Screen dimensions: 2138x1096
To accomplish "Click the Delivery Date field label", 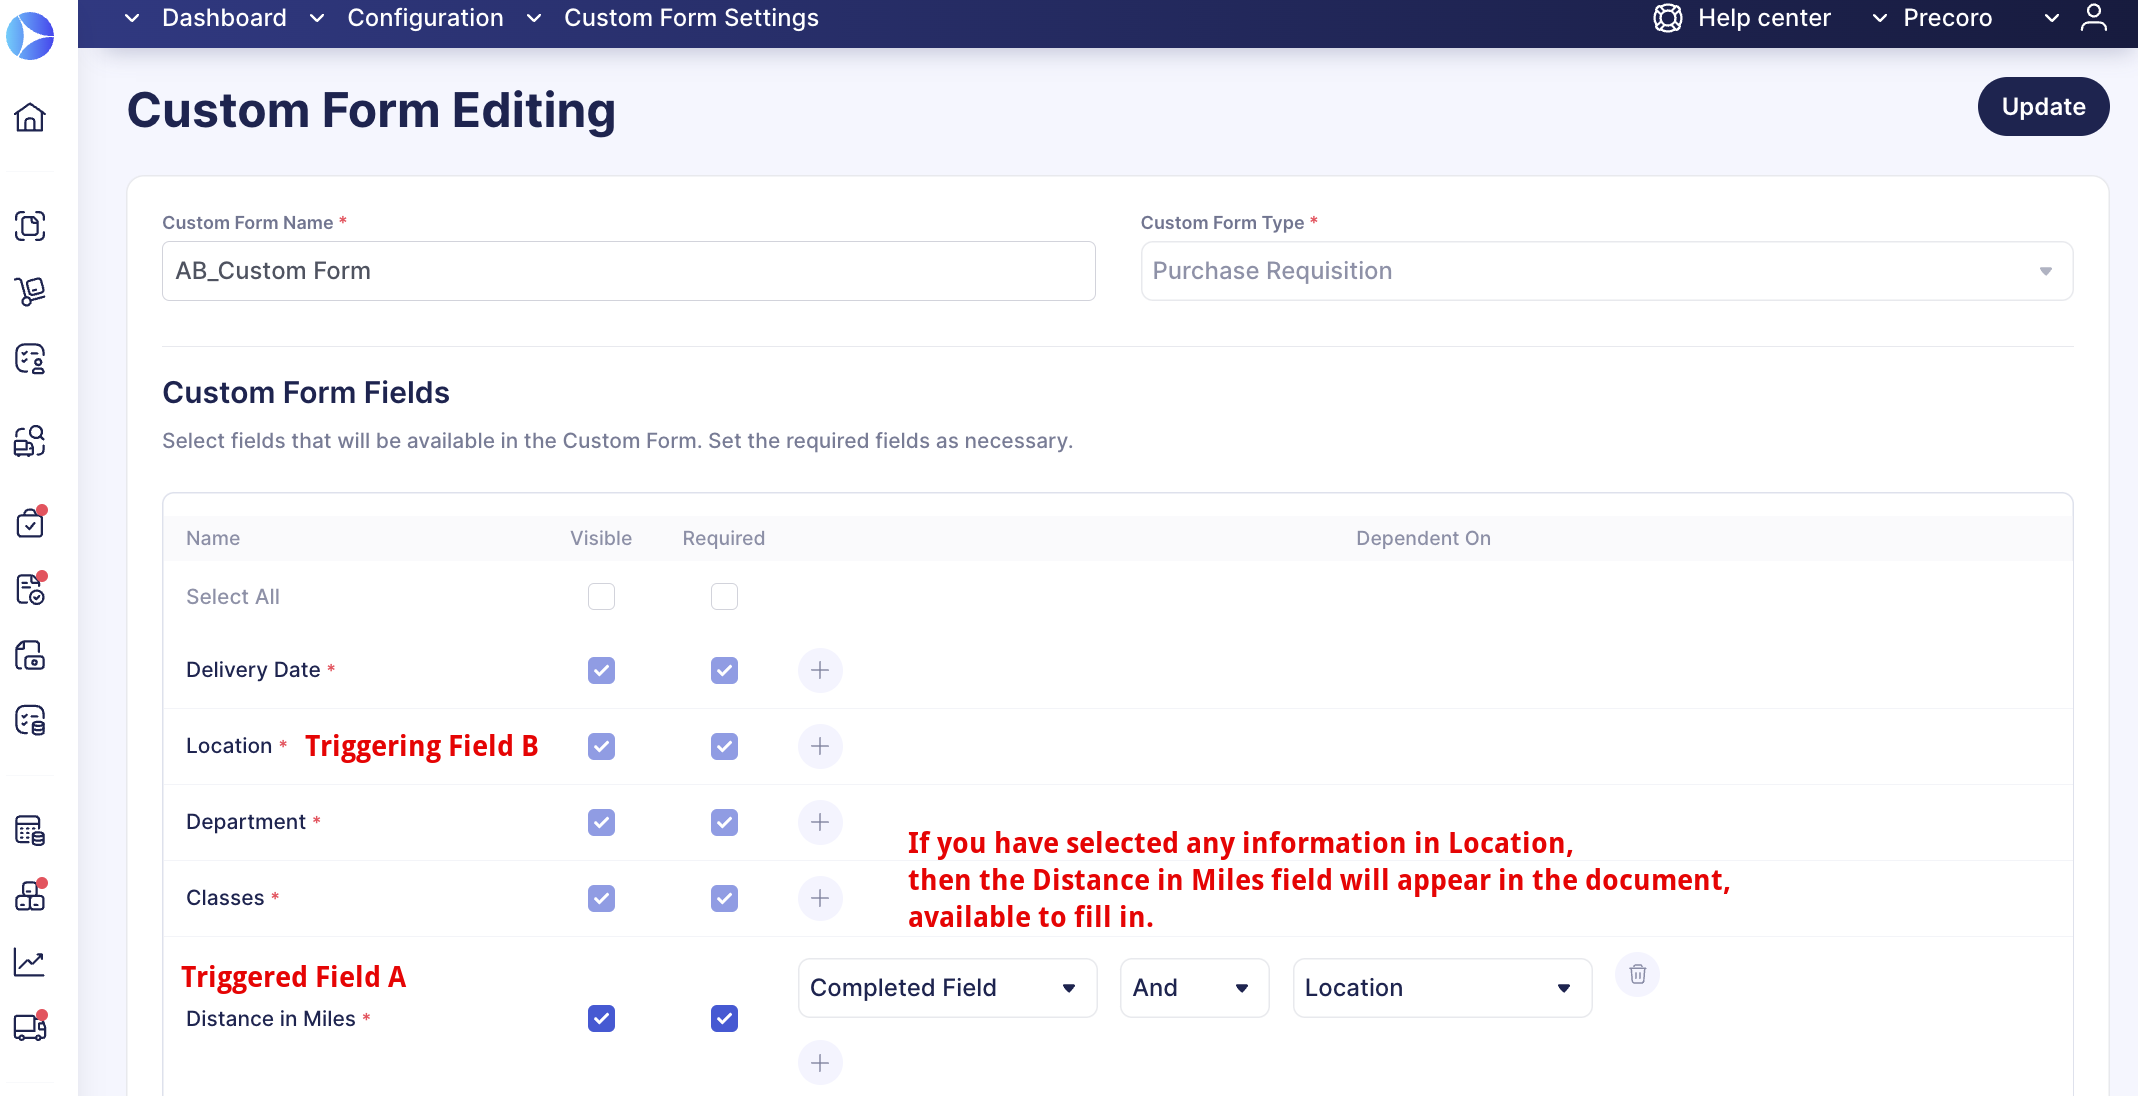I will coord(253,670).
